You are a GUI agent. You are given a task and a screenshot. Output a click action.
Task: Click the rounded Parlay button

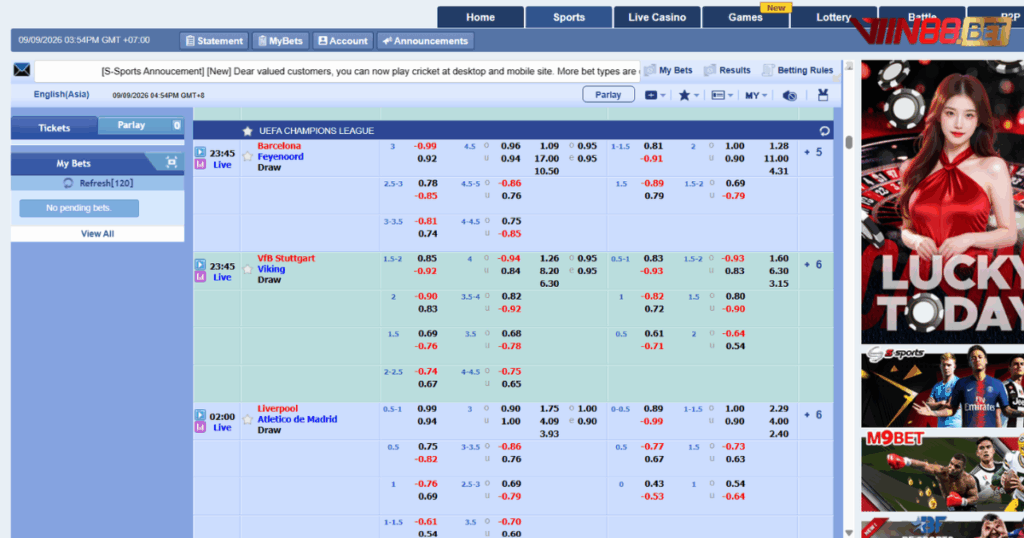coord(608,95)
